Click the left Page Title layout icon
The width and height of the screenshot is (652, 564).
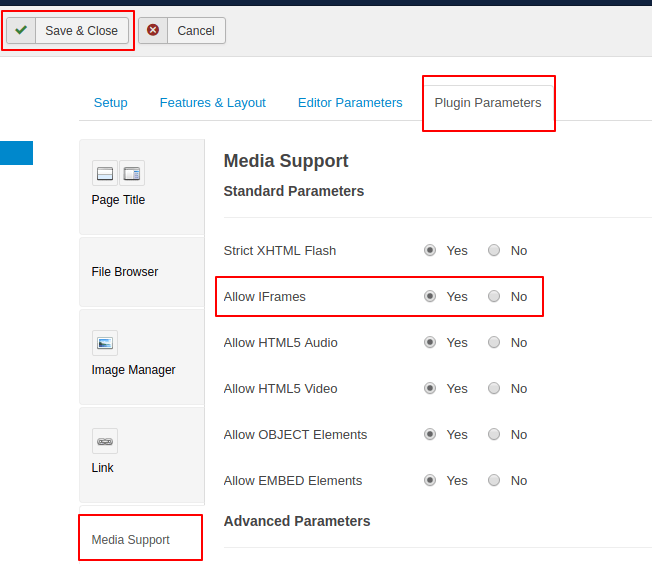tap(105, 174)
